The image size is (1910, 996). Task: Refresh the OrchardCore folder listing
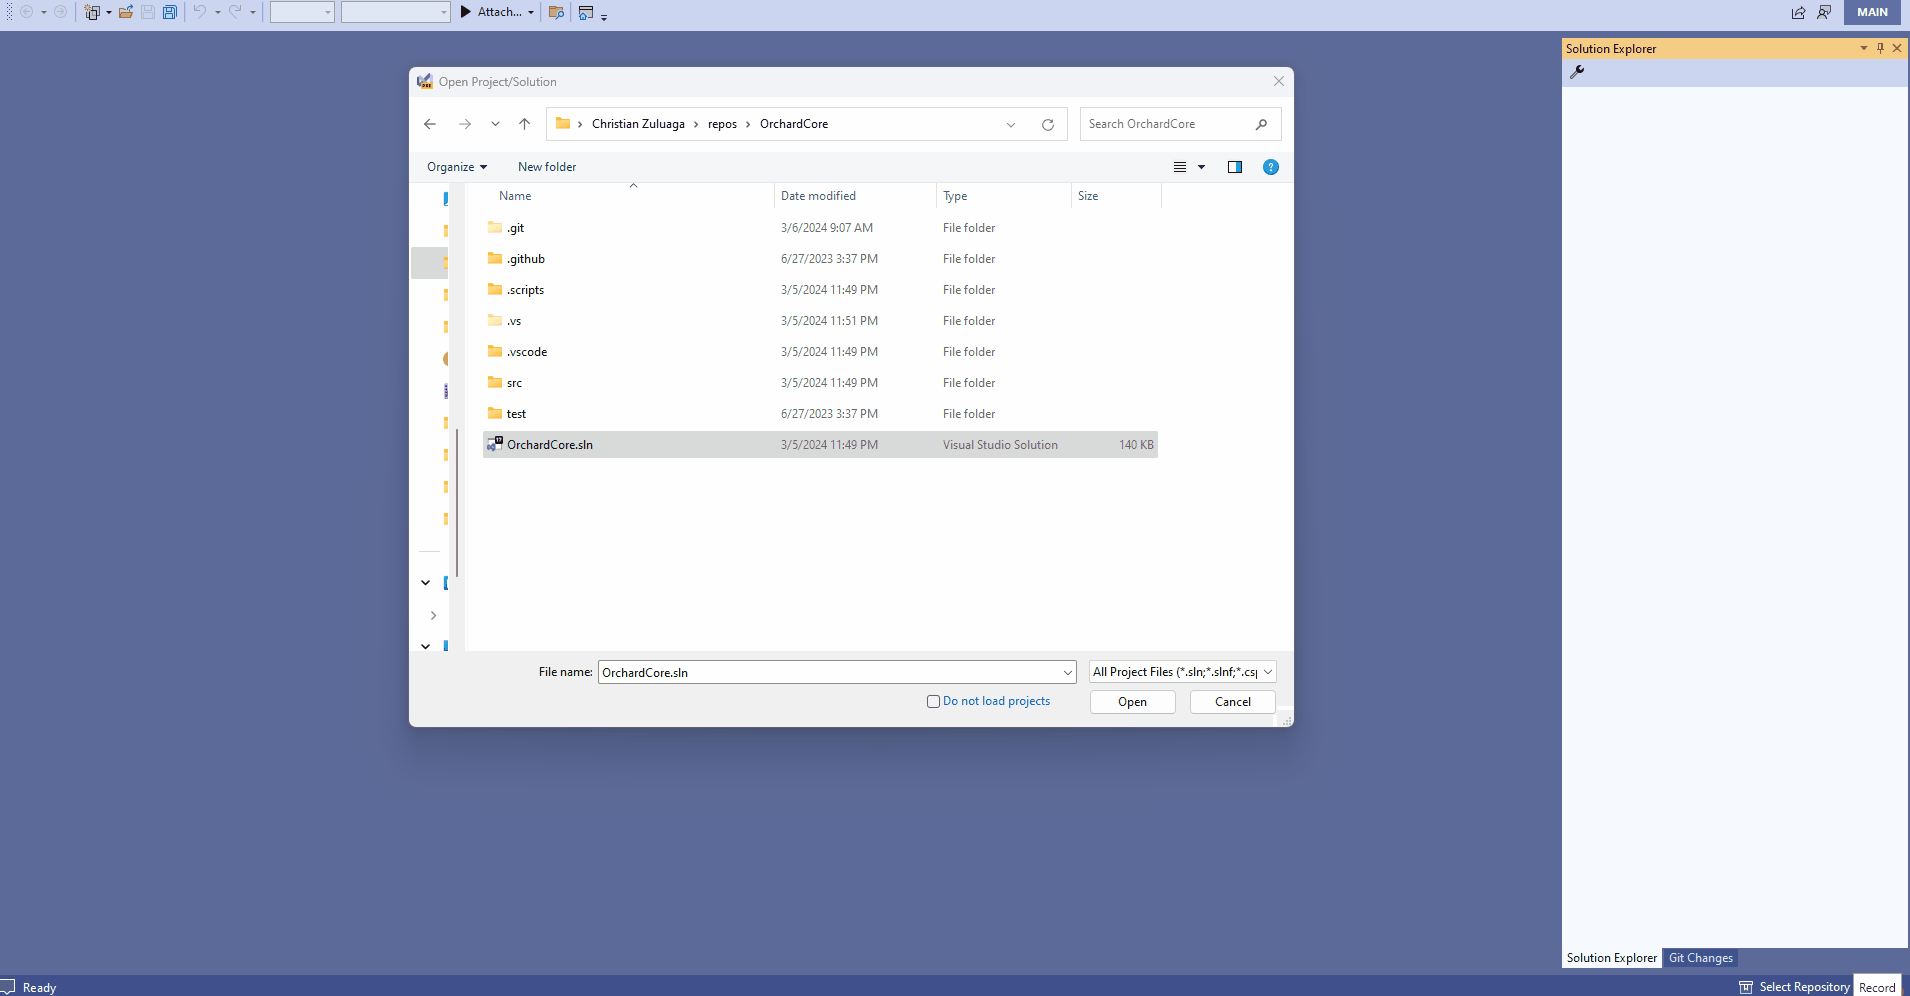(1048, 125)
